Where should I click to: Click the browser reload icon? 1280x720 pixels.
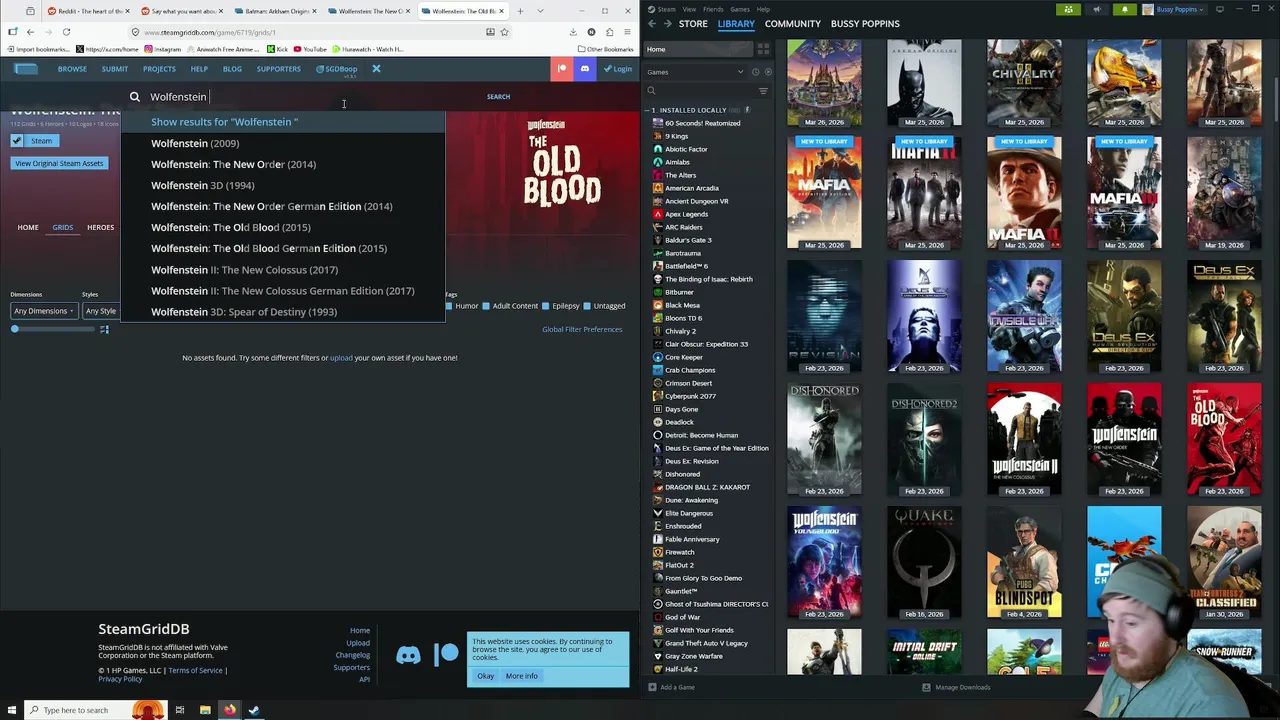pyautogui.click(x=66, y=32)
